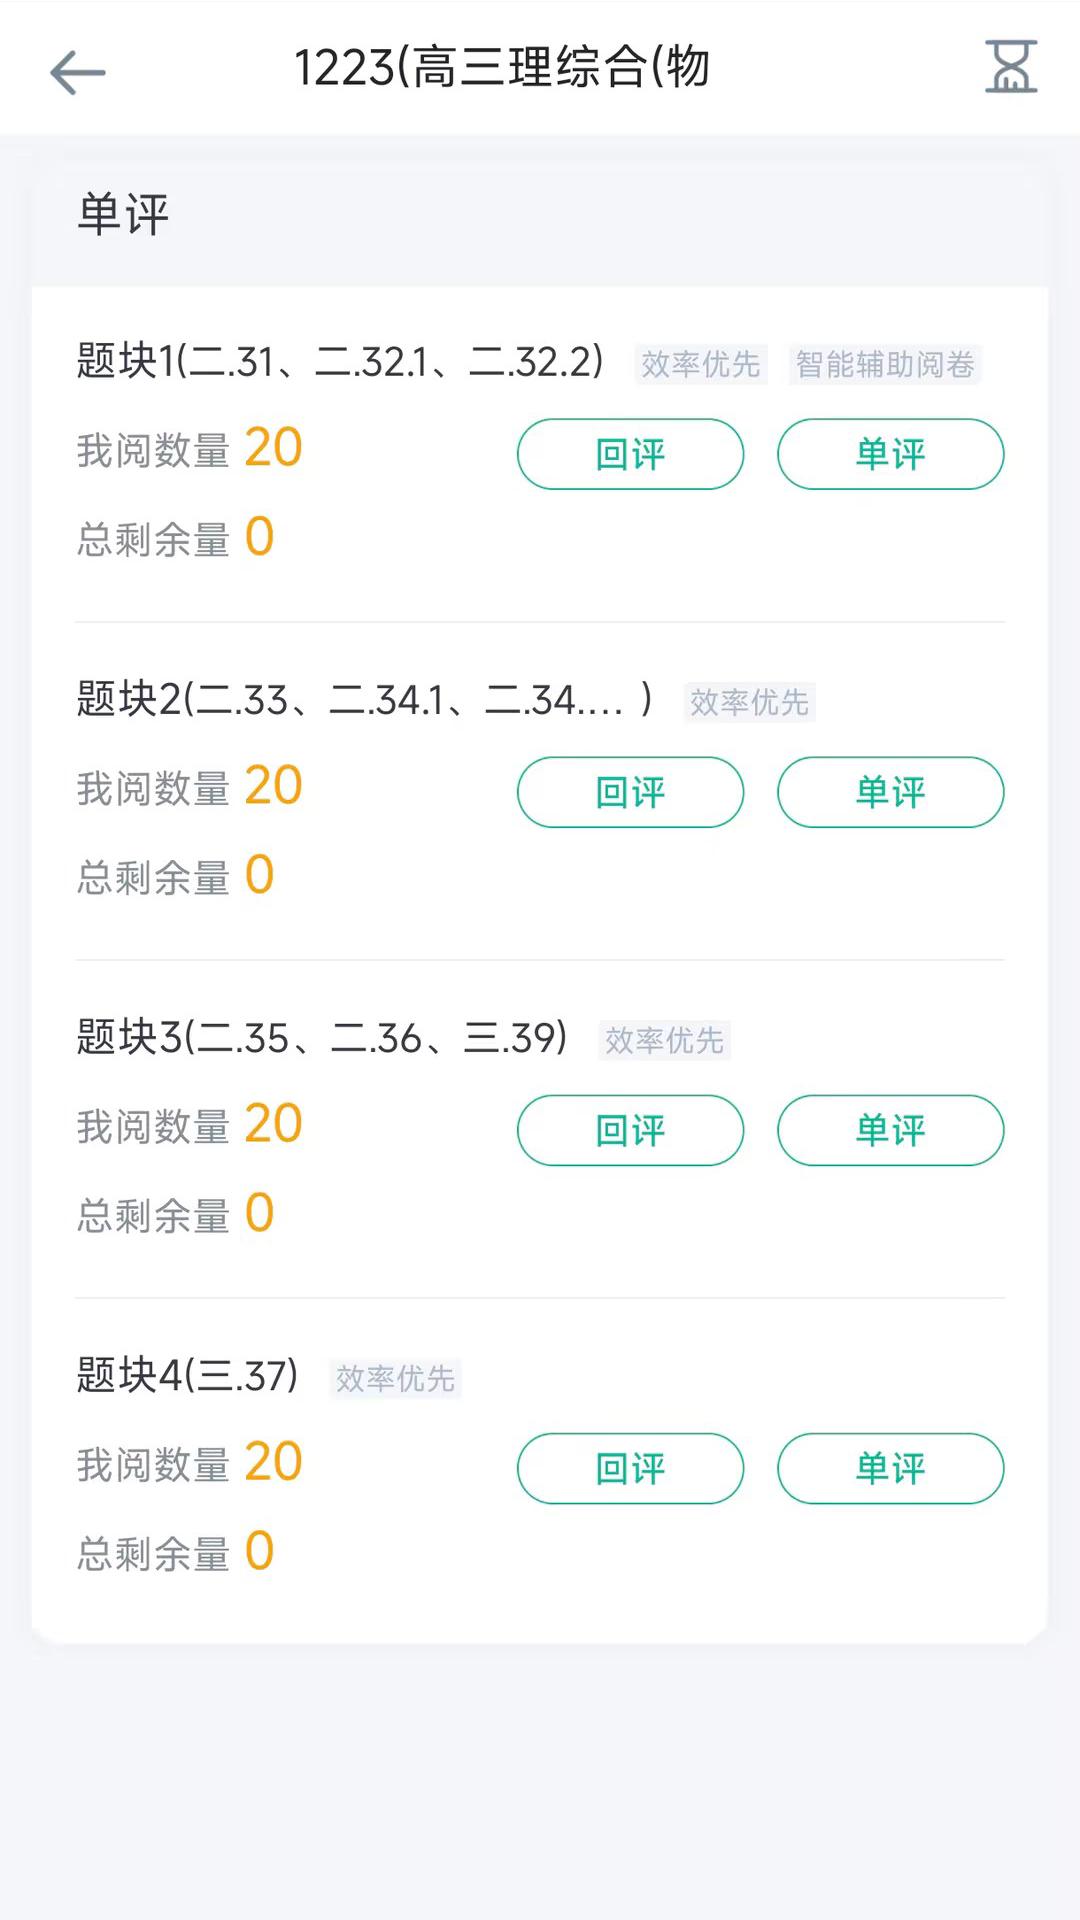
Task: Open the hourglass history icon
Action: tap(1010, 68)
